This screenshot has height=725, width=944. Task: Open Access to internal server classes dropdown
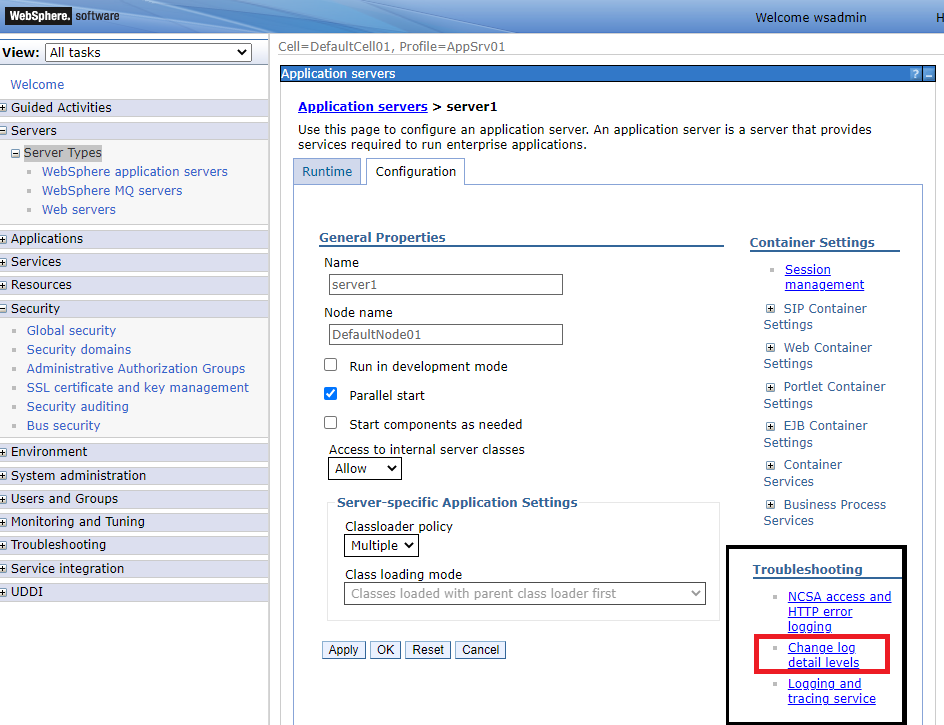pos(365,468)
